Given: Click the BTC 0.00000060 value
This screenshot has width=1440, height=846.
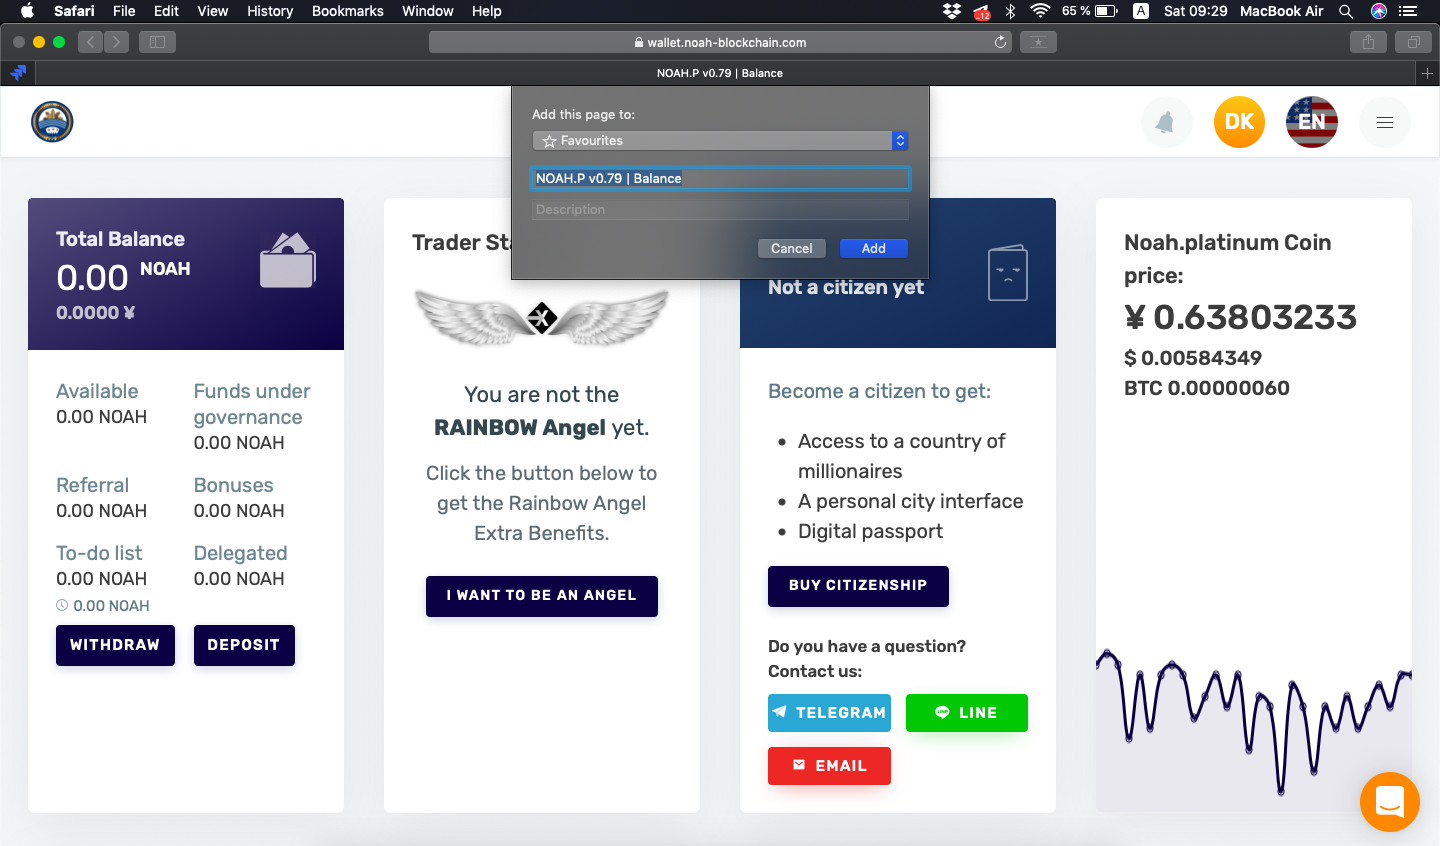Looking at the screenshot, I should tap(1207, 388).
